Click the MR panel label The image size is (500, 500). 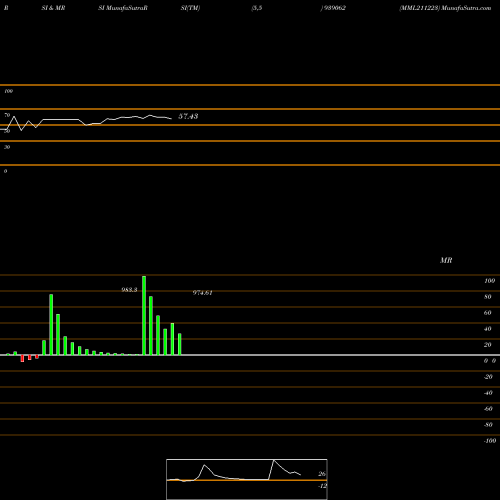pyautogui.click(x=446, y=260)
